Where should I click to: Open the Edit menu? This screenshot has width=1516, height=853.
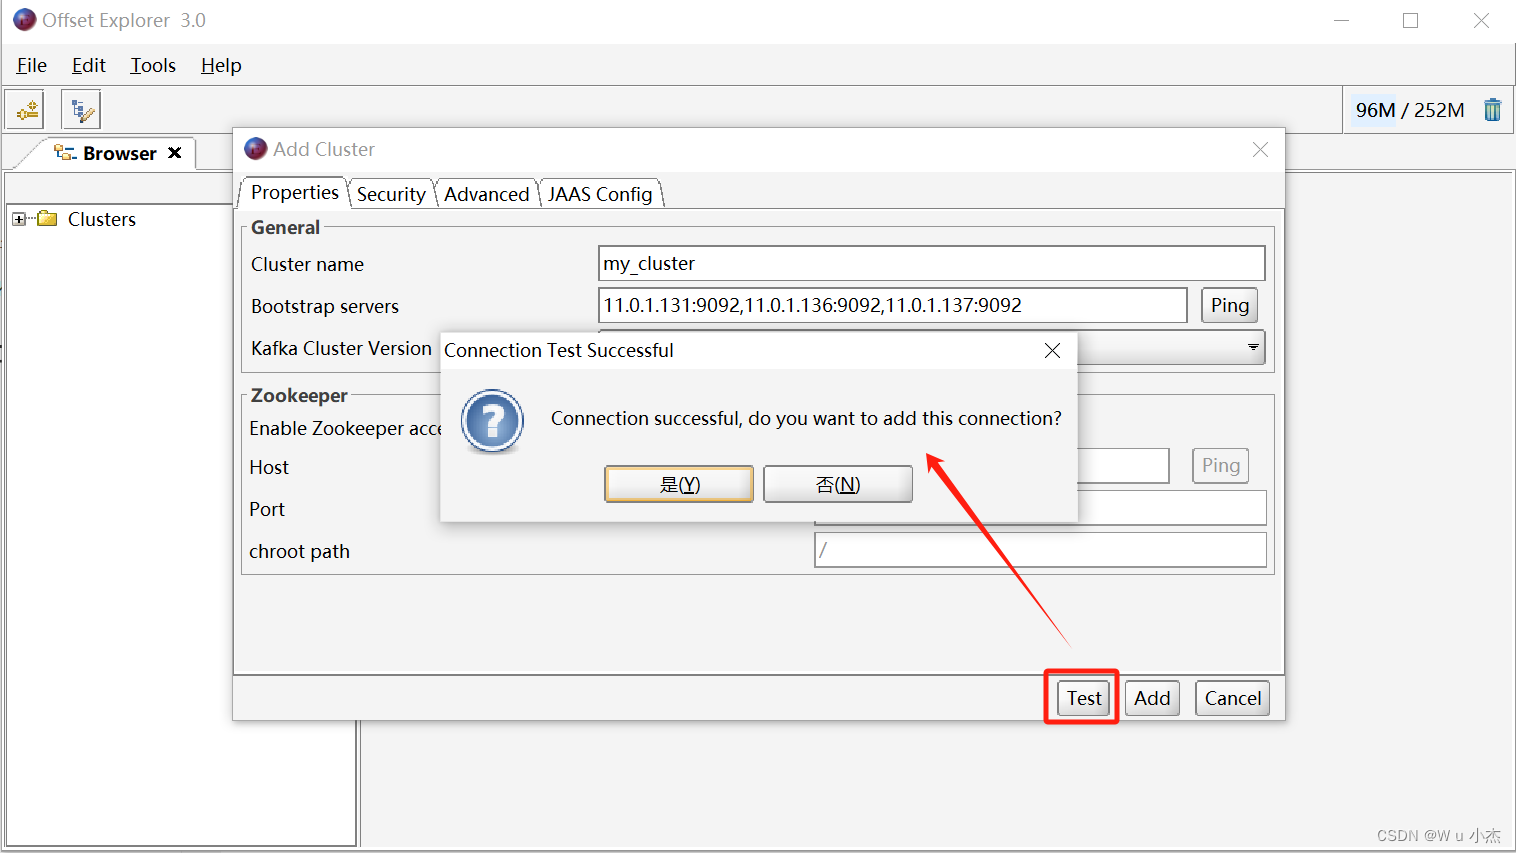pos(89,65)
